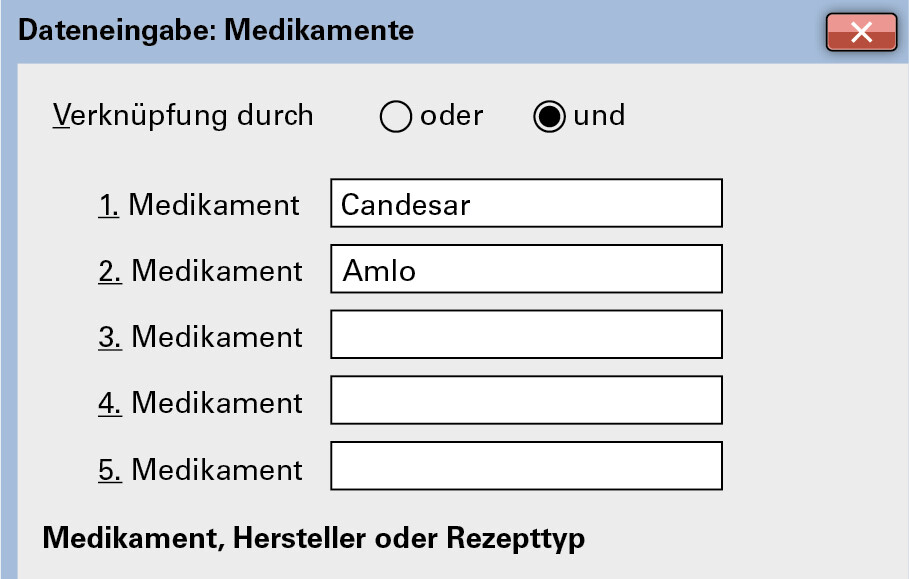The height and width of the screenshot is (579, 909).
Task: Focus the empty 4. Medikament input field
Action: pyautogui.click(x=526, y=401)
